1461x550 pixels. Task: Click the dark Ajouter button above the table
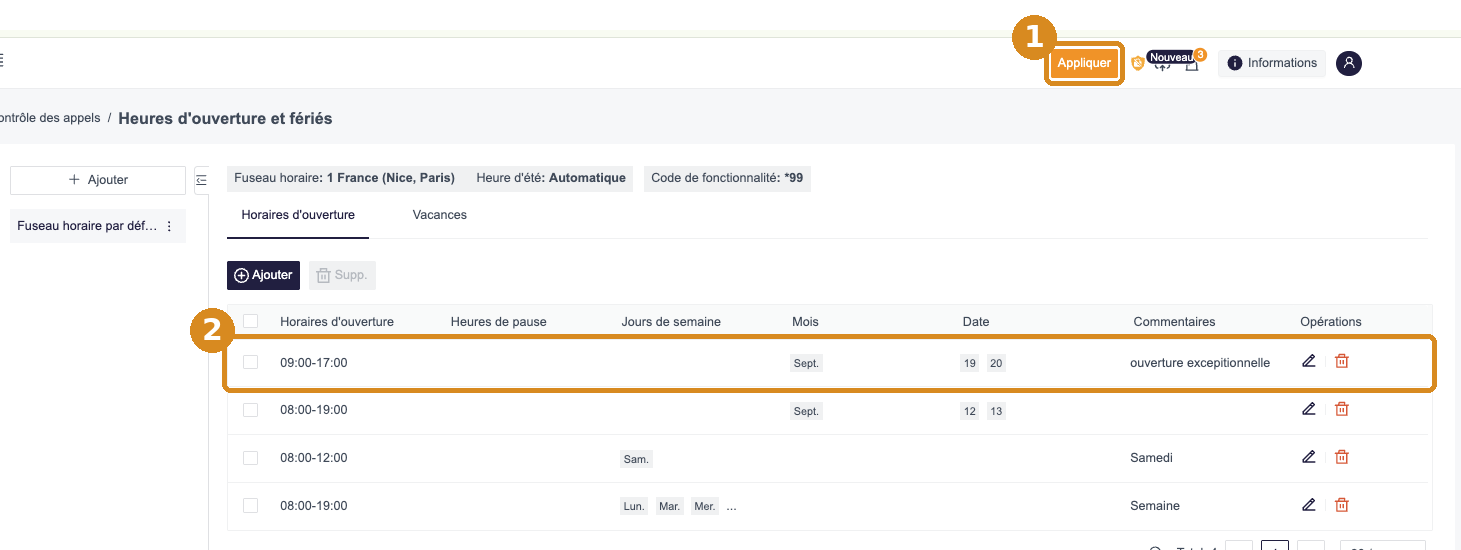click(x=264, y=275)
